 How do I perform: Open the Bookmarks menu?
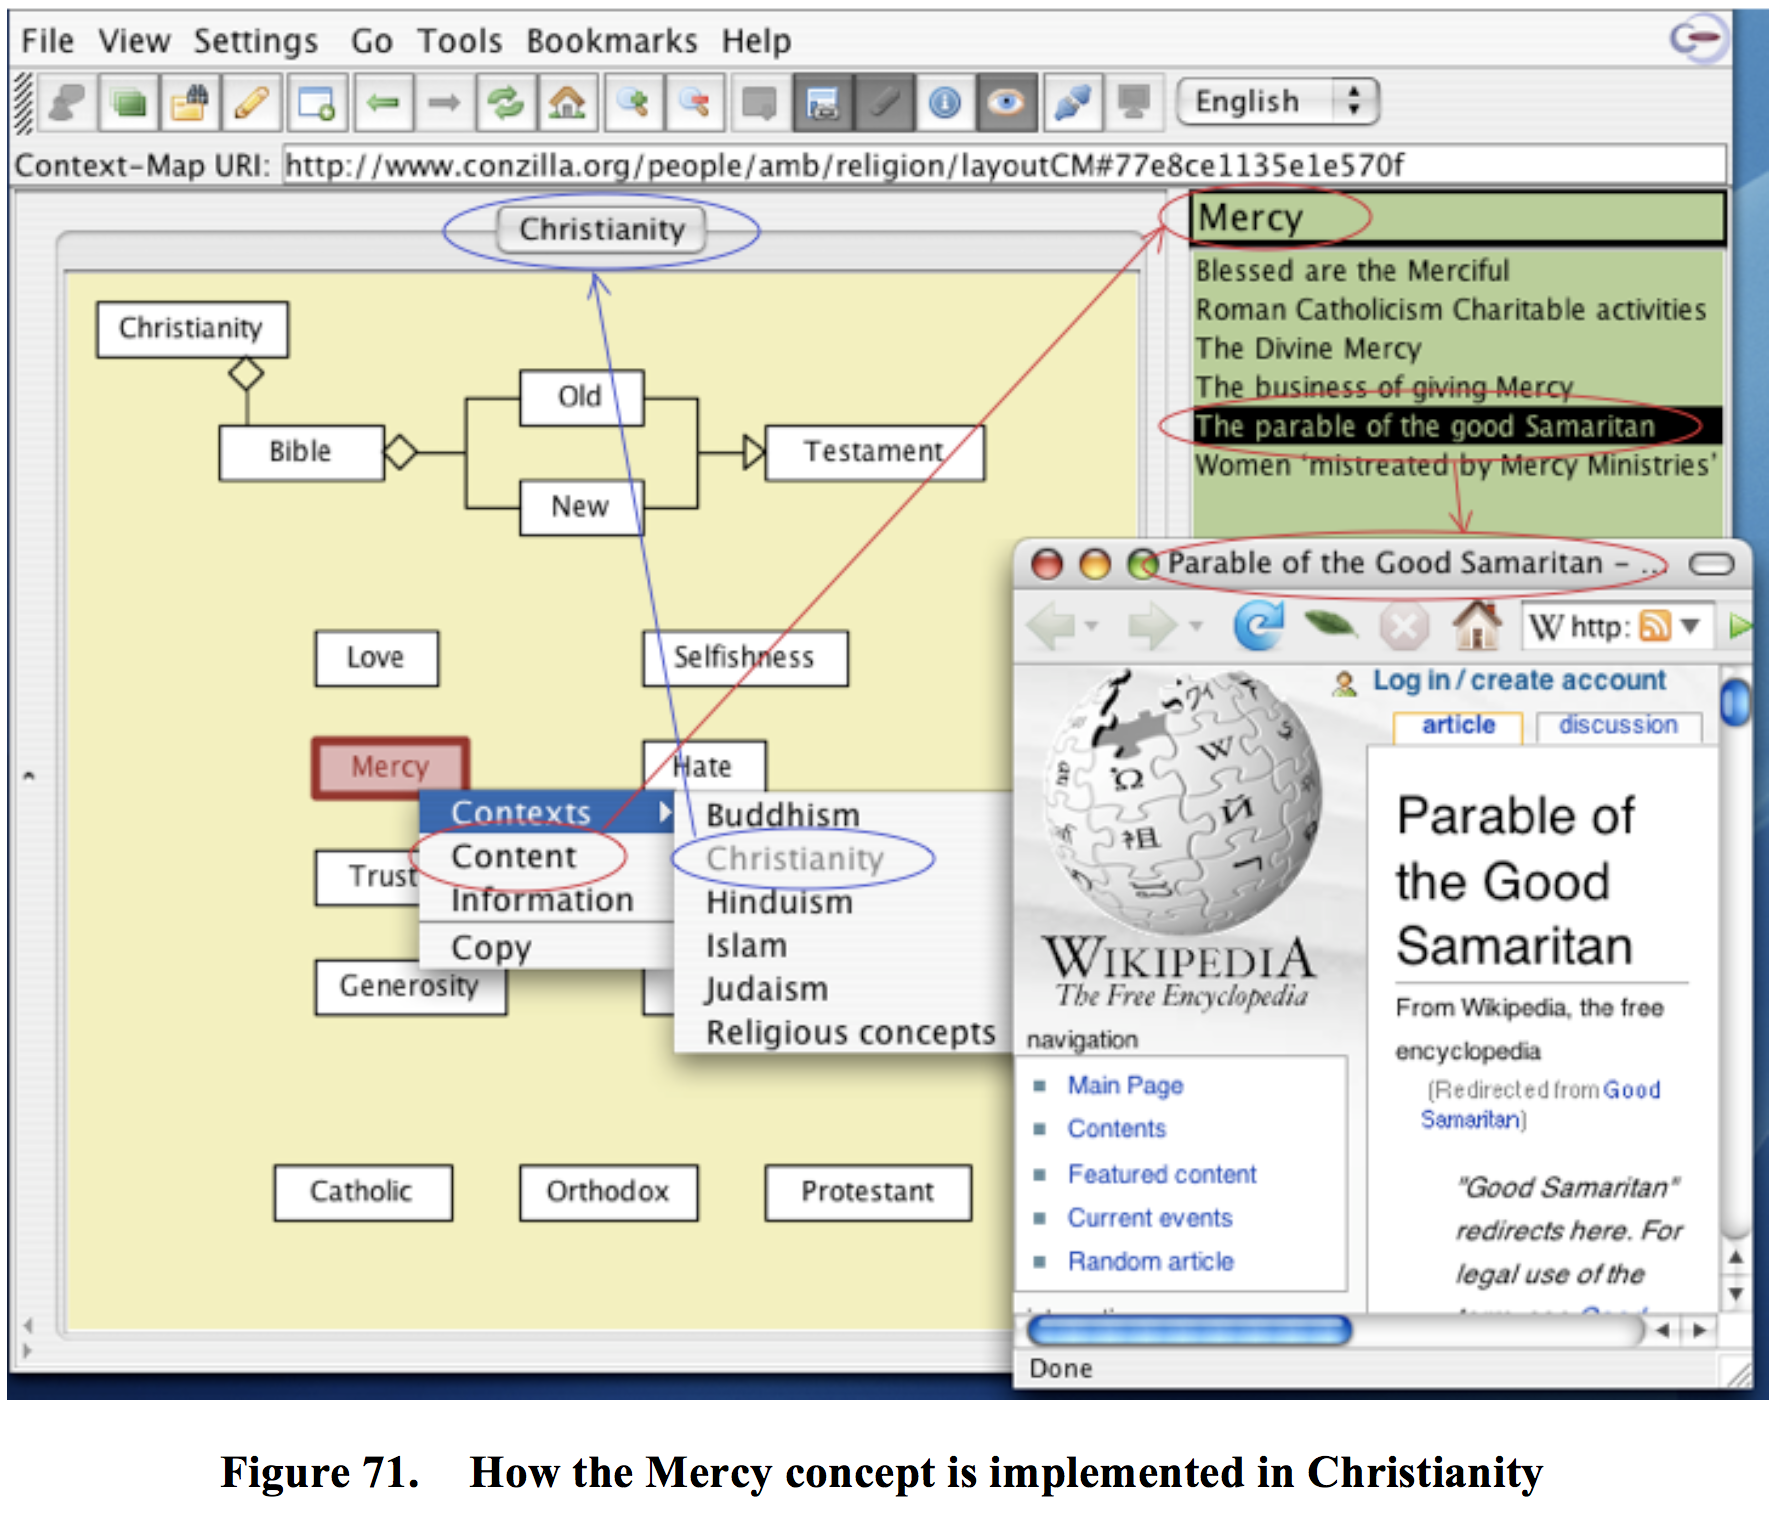(x=611, y=41)
